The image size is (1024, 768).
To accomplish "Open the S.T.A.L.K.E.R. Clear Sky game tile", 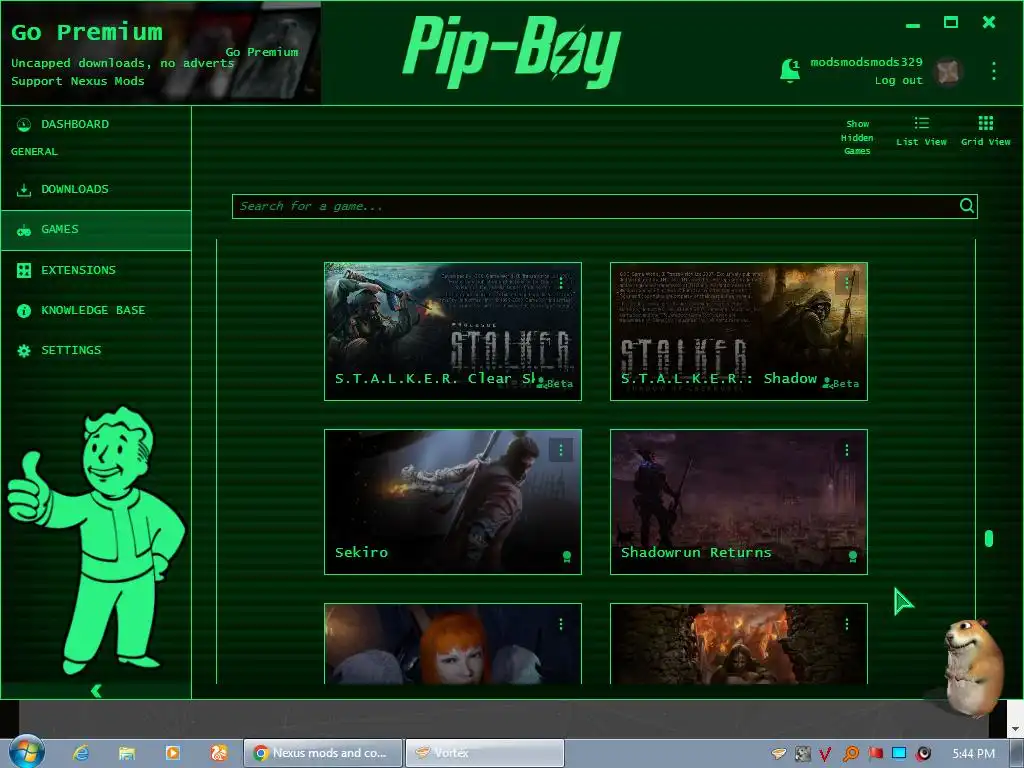I will tap(453, 331).
